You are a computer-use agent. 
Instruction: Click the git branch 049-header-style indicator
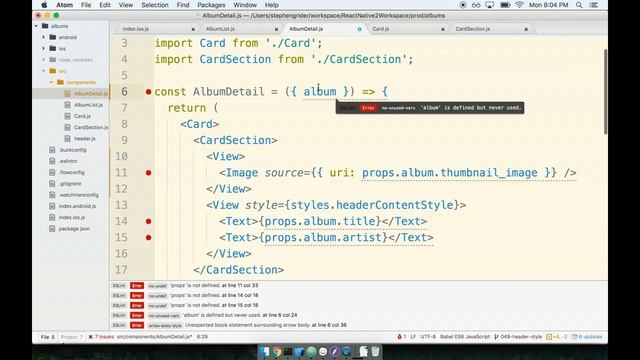click(518, 337)
